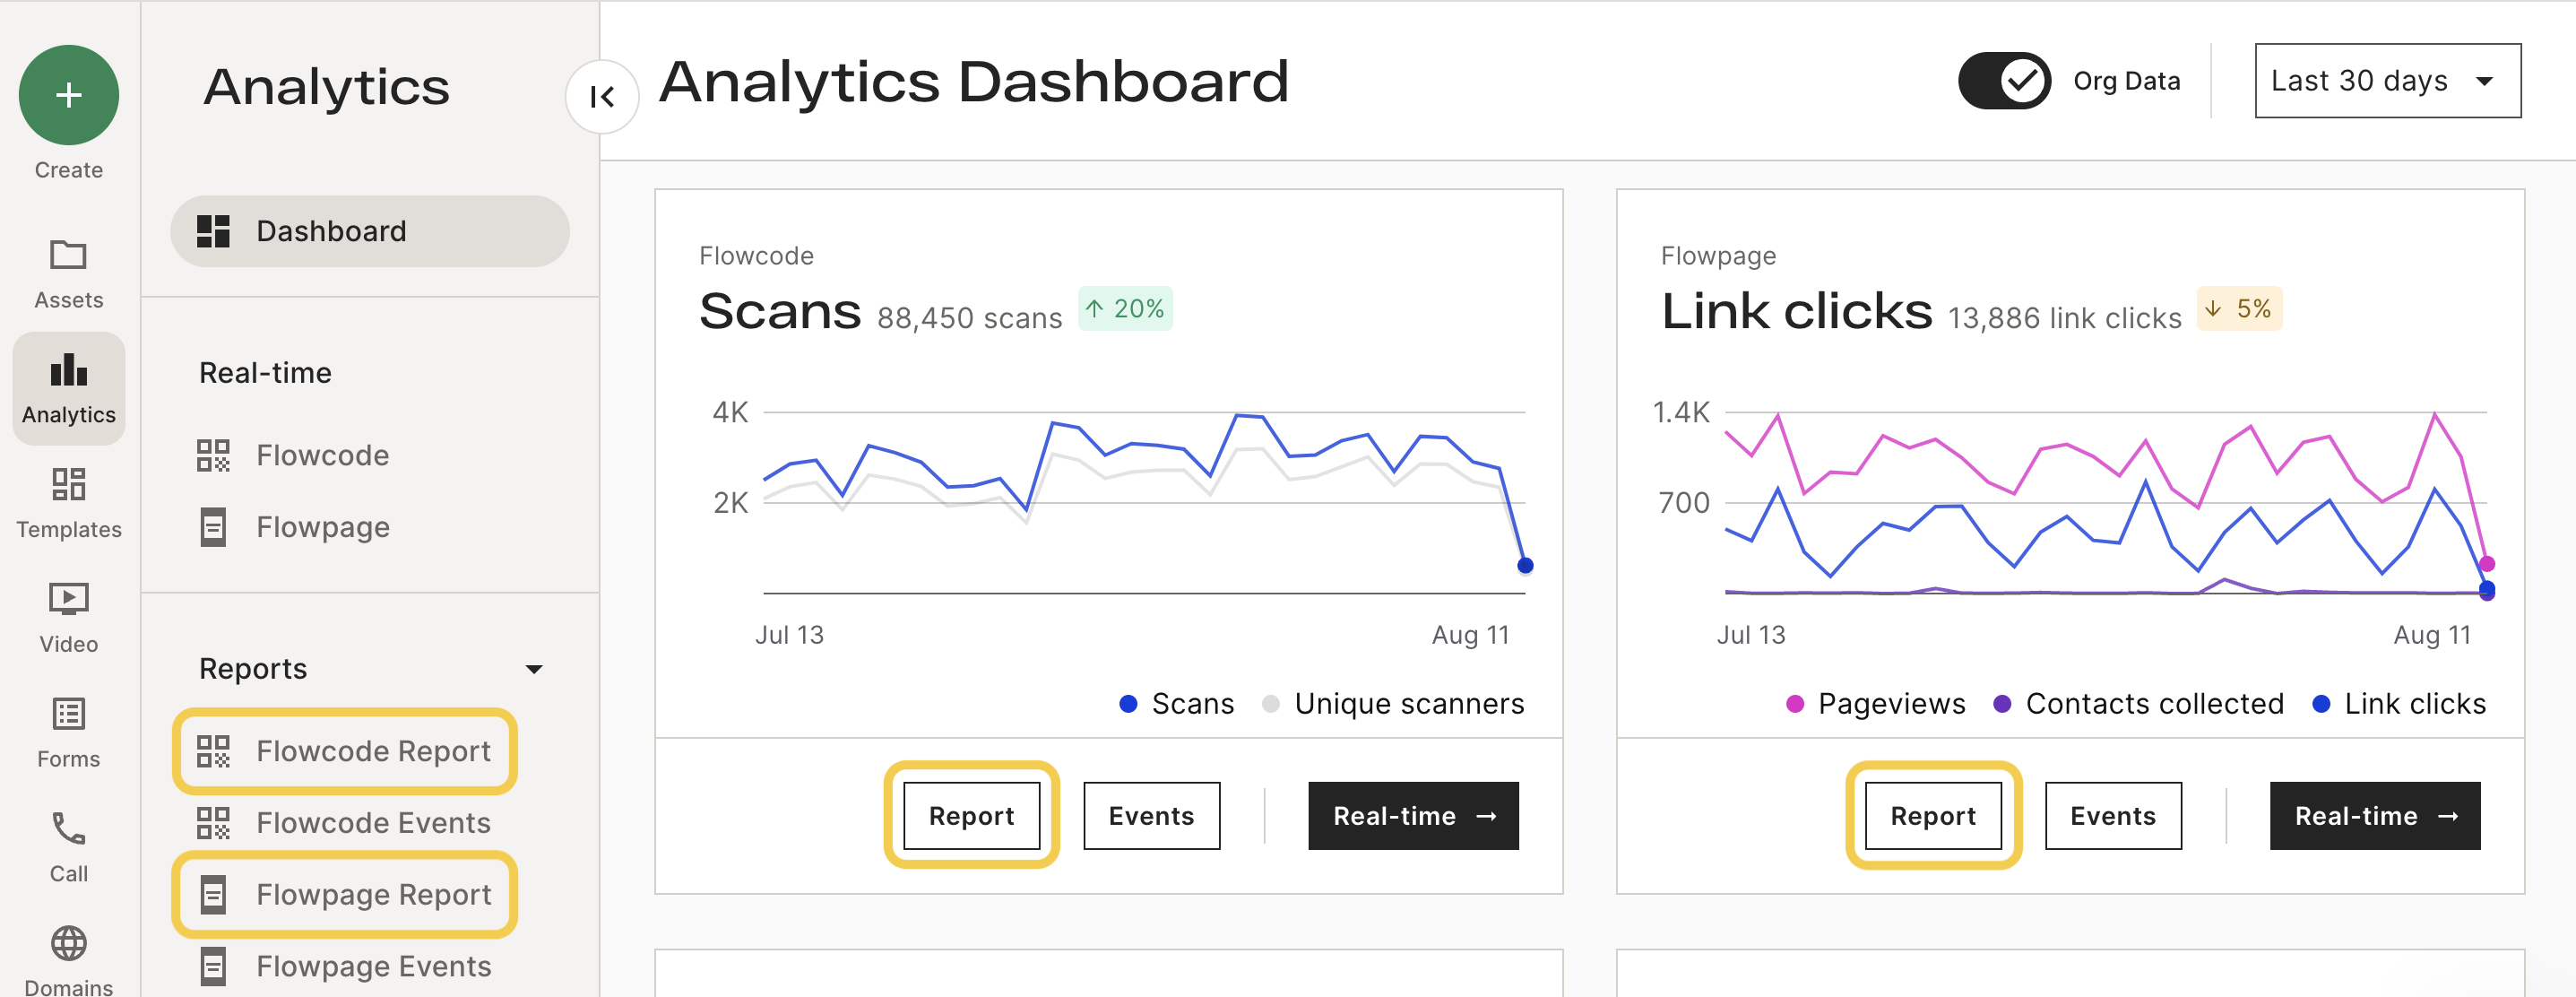Image resolution: width=2576 pixels, height=997 pixels.
Task: Click the Real-time section heading
Action: click(x=265, y=373)
